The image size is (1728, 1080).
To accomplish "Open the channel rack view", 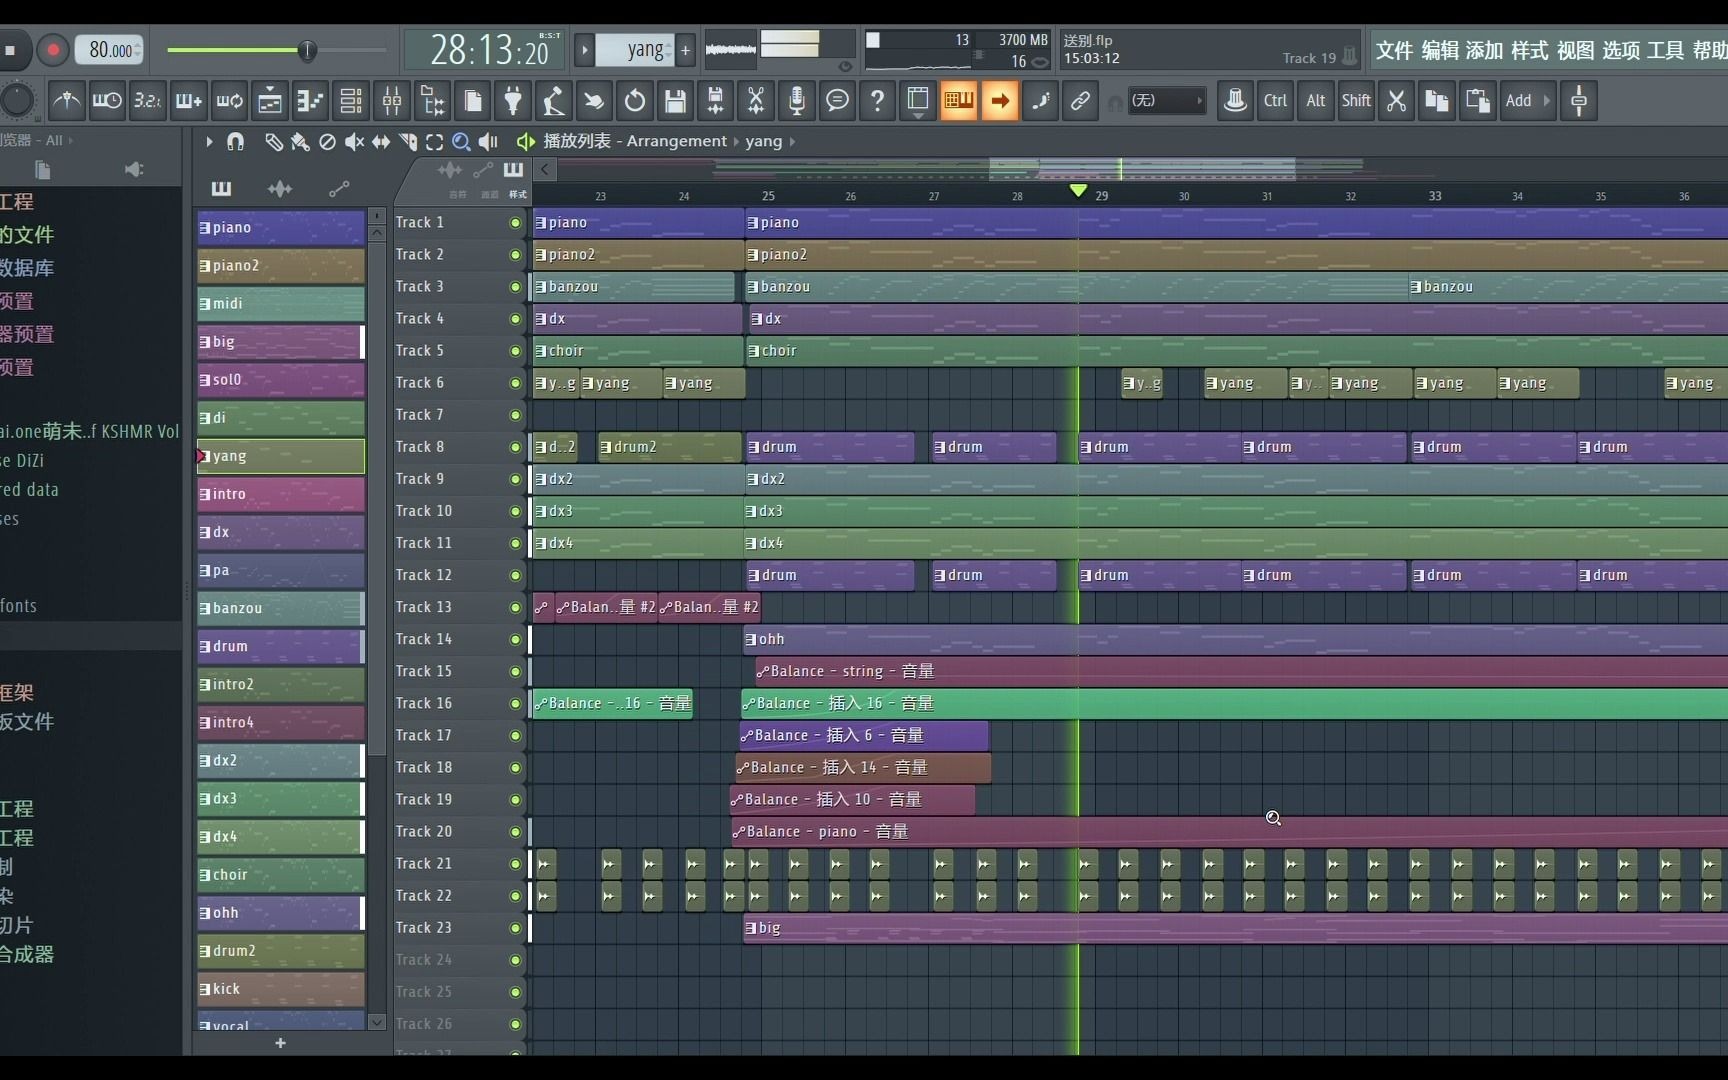I will pyautogui.click(x=351, y=101).
